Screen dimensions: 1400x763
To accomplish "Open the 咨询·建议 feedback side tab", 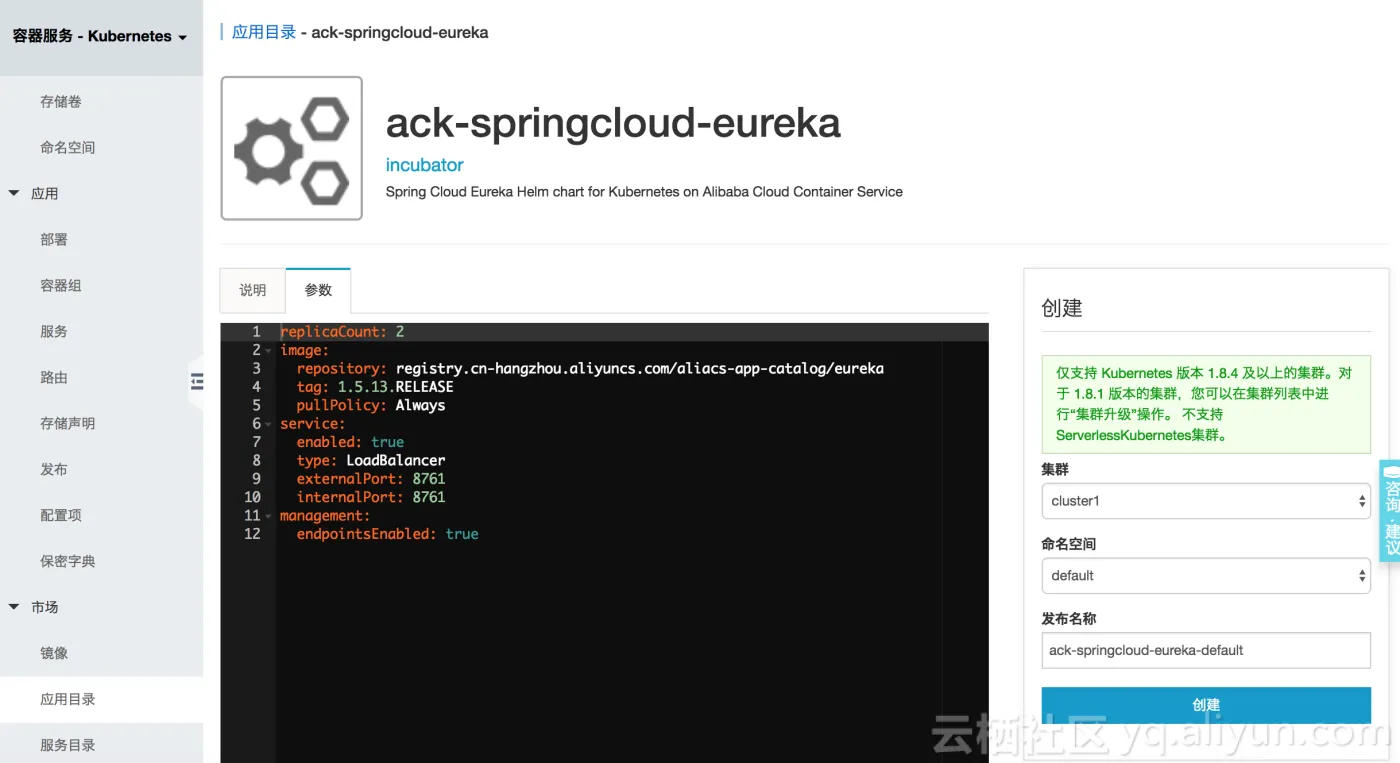I will coord(1390,510).
